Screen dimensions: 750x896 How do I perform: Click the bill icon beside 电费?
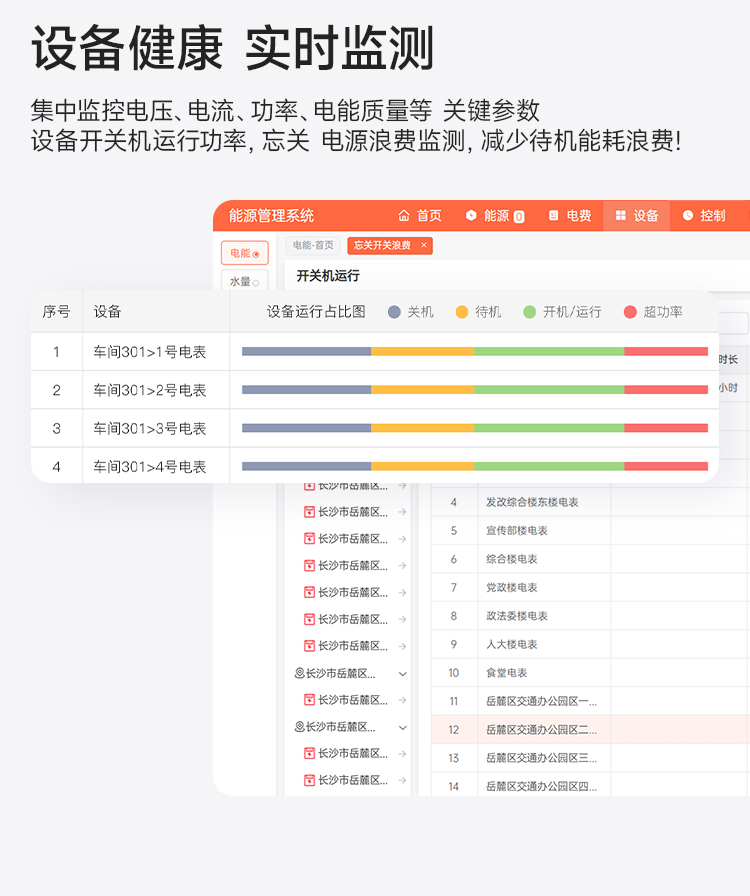pyautogui.click(x=553, y=215)
